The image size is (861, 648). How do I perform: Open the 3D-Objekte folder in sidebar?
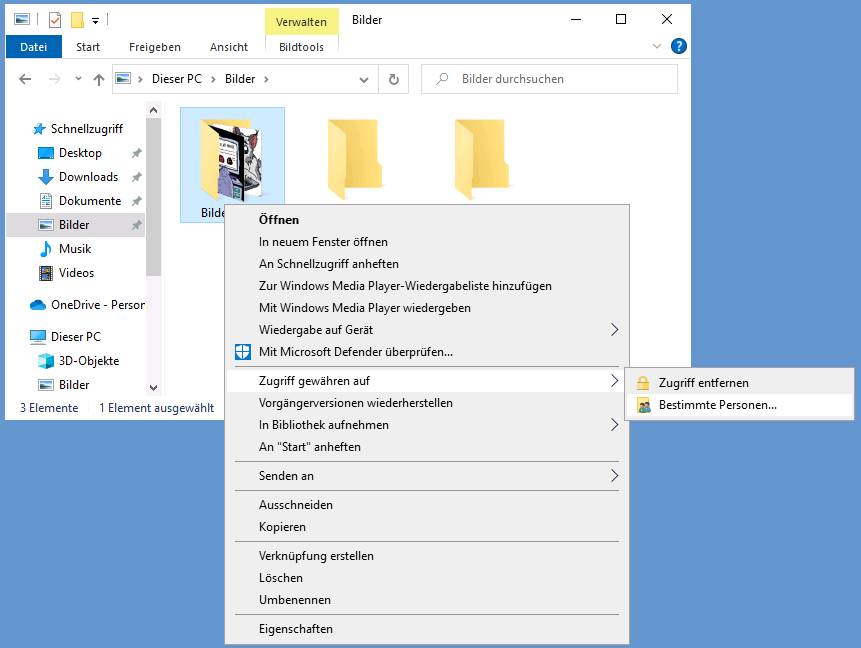click(88, 361)
